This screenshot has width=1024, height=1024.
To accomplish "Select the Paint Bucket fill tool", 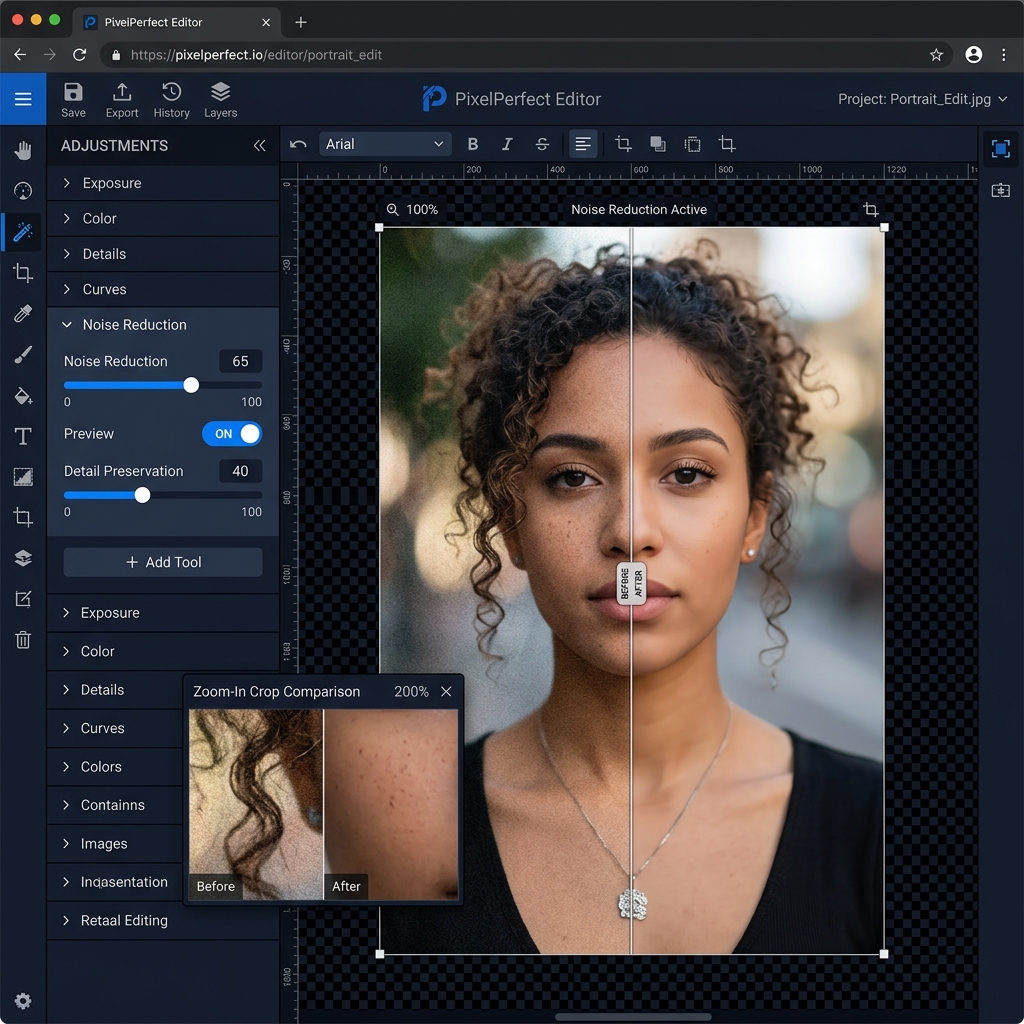I will 23,395.
